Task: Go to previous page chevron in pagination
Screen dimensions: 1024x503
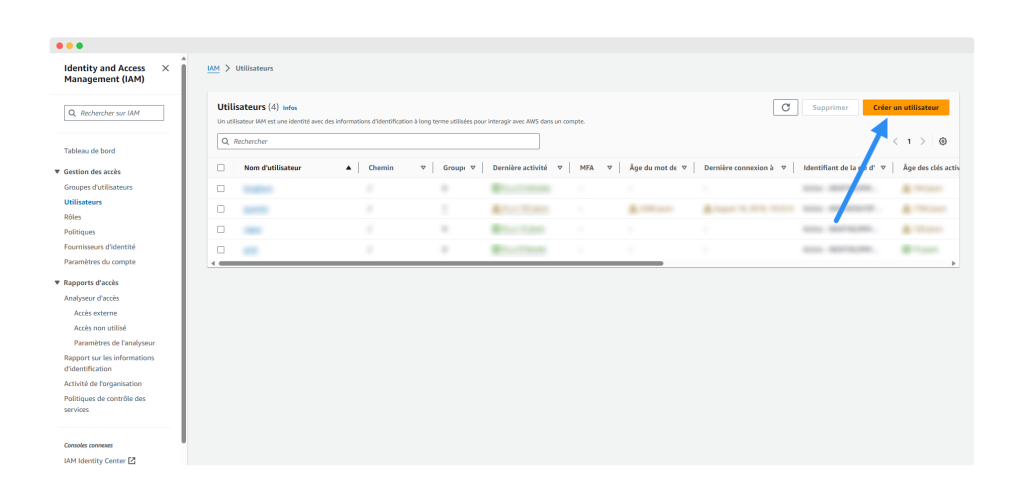Action: tap(895, 141)
